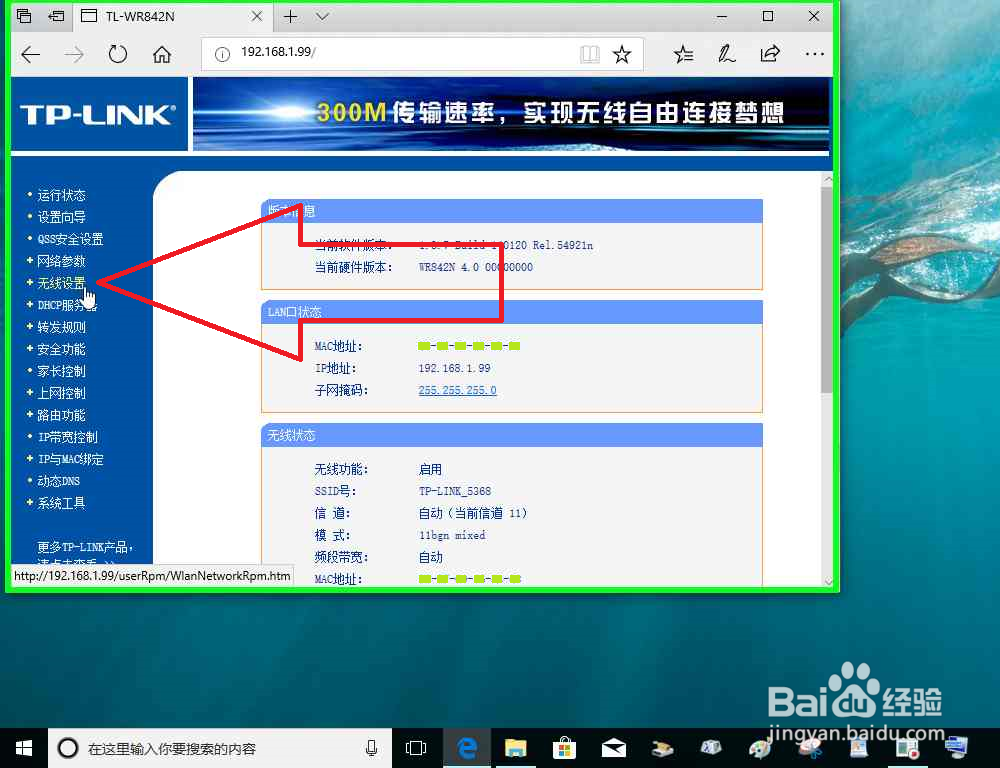Open 动态DNS in the sidebar
This screenshot has width=1000, height=768.
[59, 481]
